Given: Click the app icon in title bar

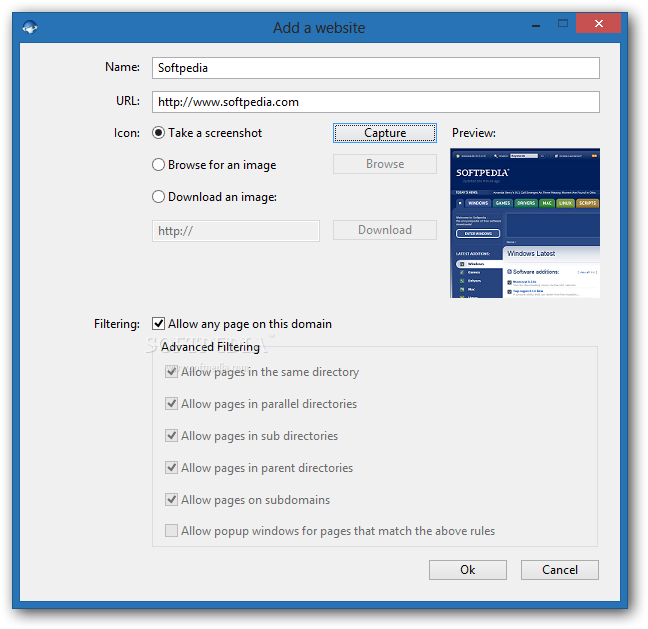Looking at the screenshot, I should pos(30,27).
